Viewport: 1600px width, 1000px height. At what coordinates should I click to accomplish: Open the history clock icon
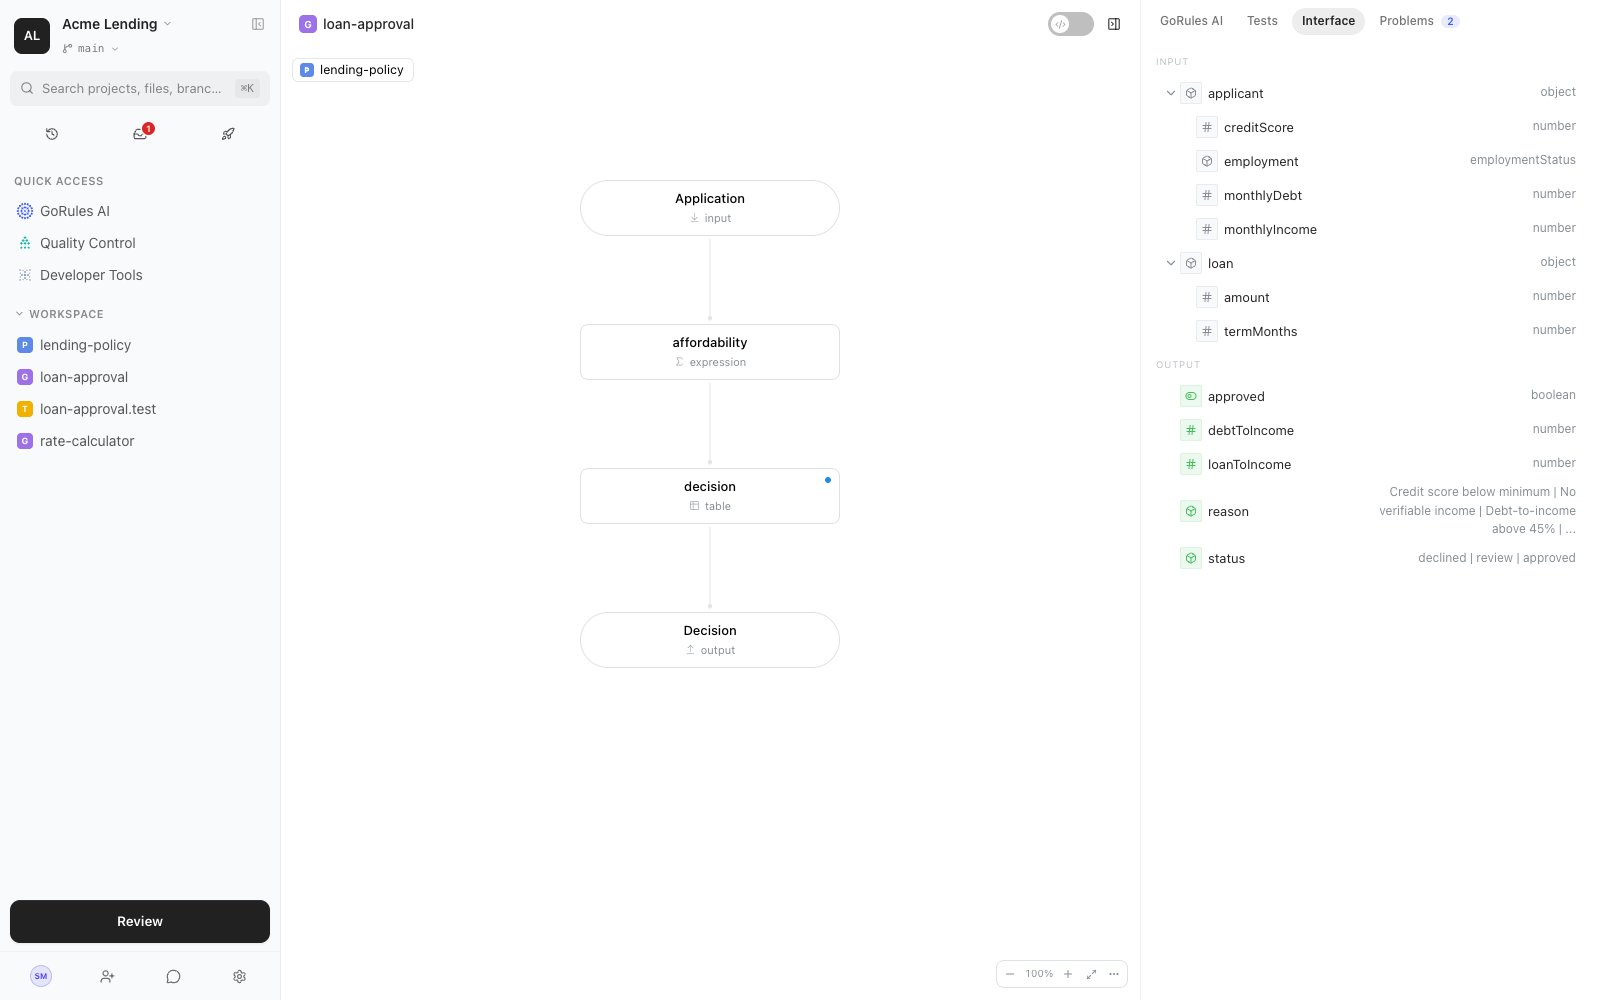52,134
